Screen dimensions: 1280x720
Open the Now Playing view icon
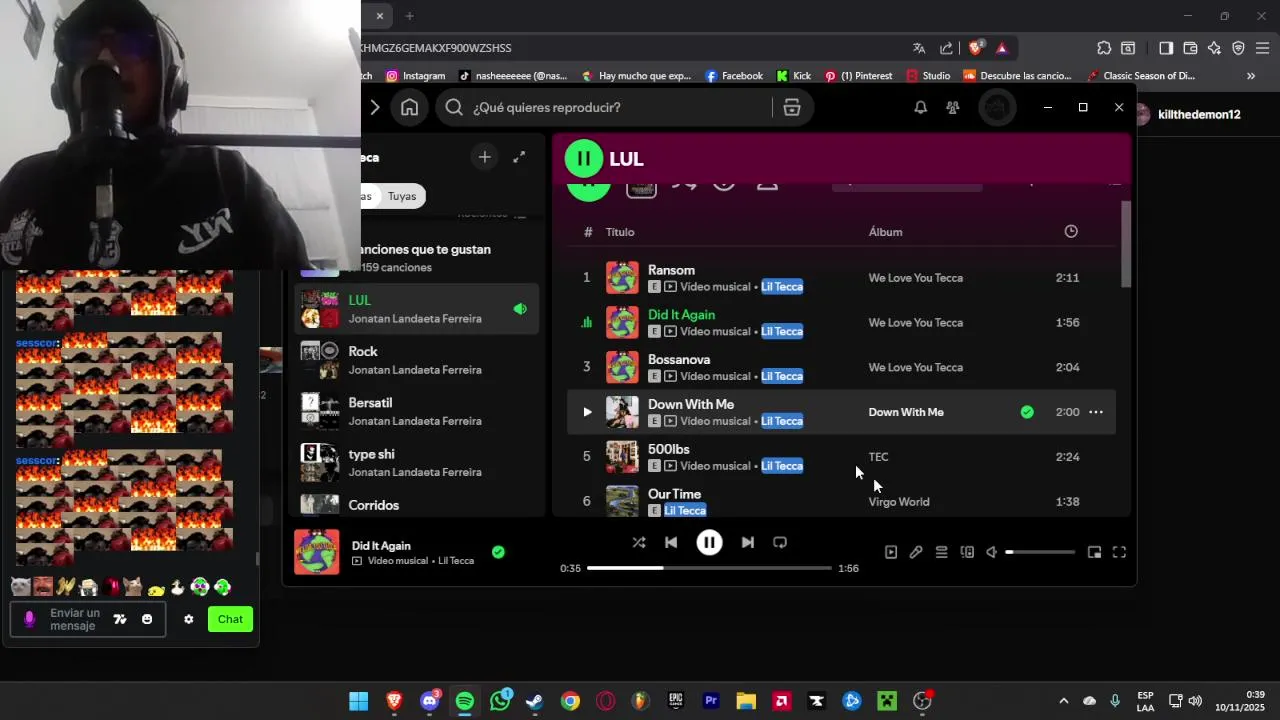(x=891, y=552)
